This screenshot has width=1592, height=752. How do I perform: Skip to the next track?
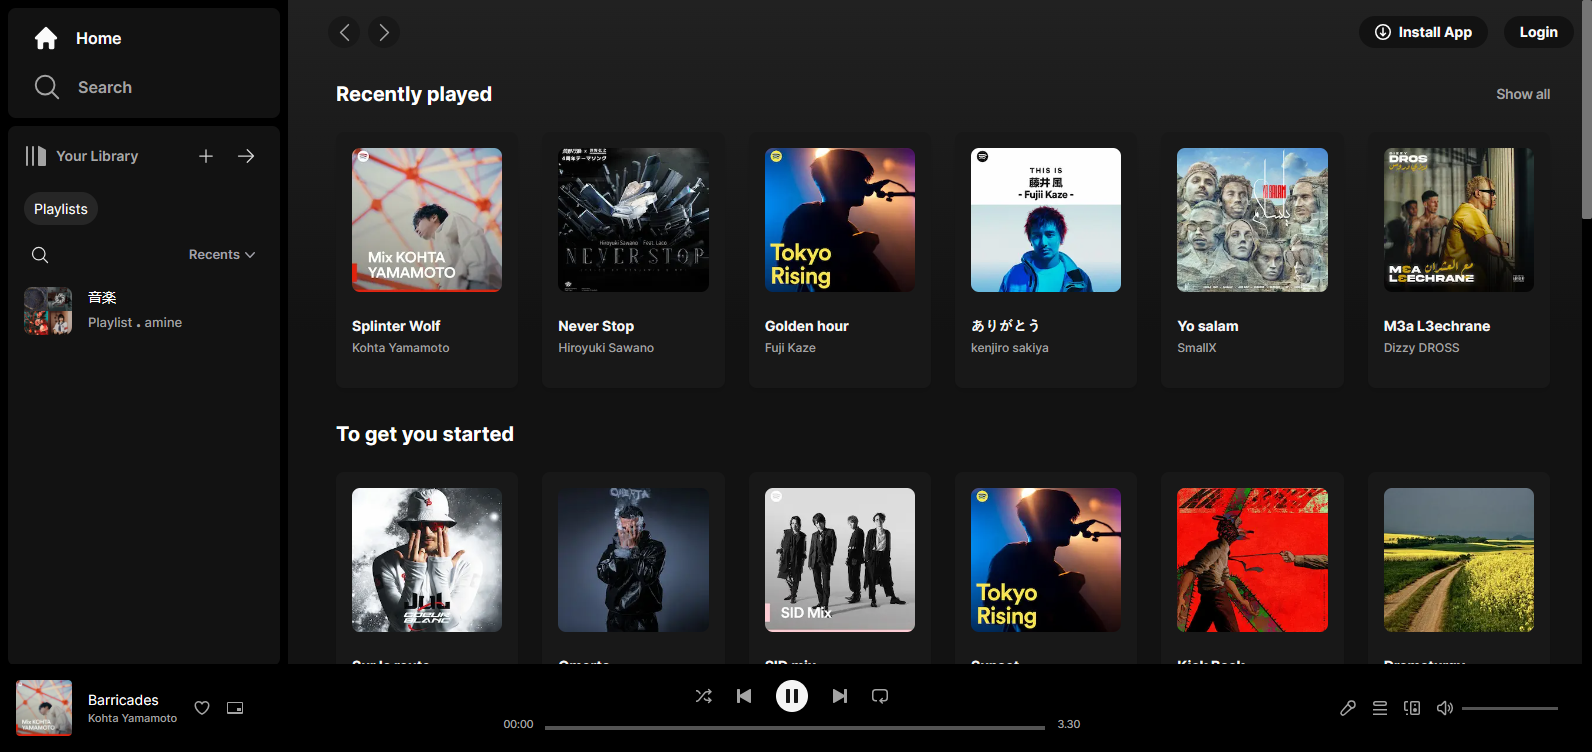pos(840,696)
